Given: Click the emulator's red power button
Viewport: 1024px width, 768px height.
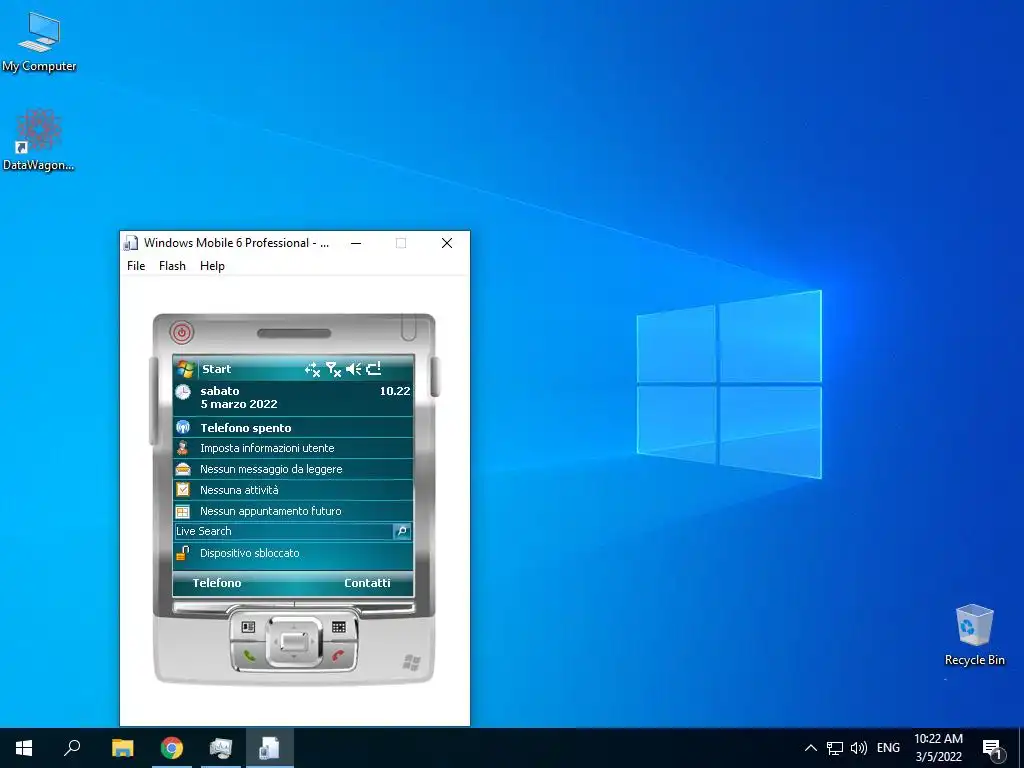Looking at the screenshot, I should 182,332.
